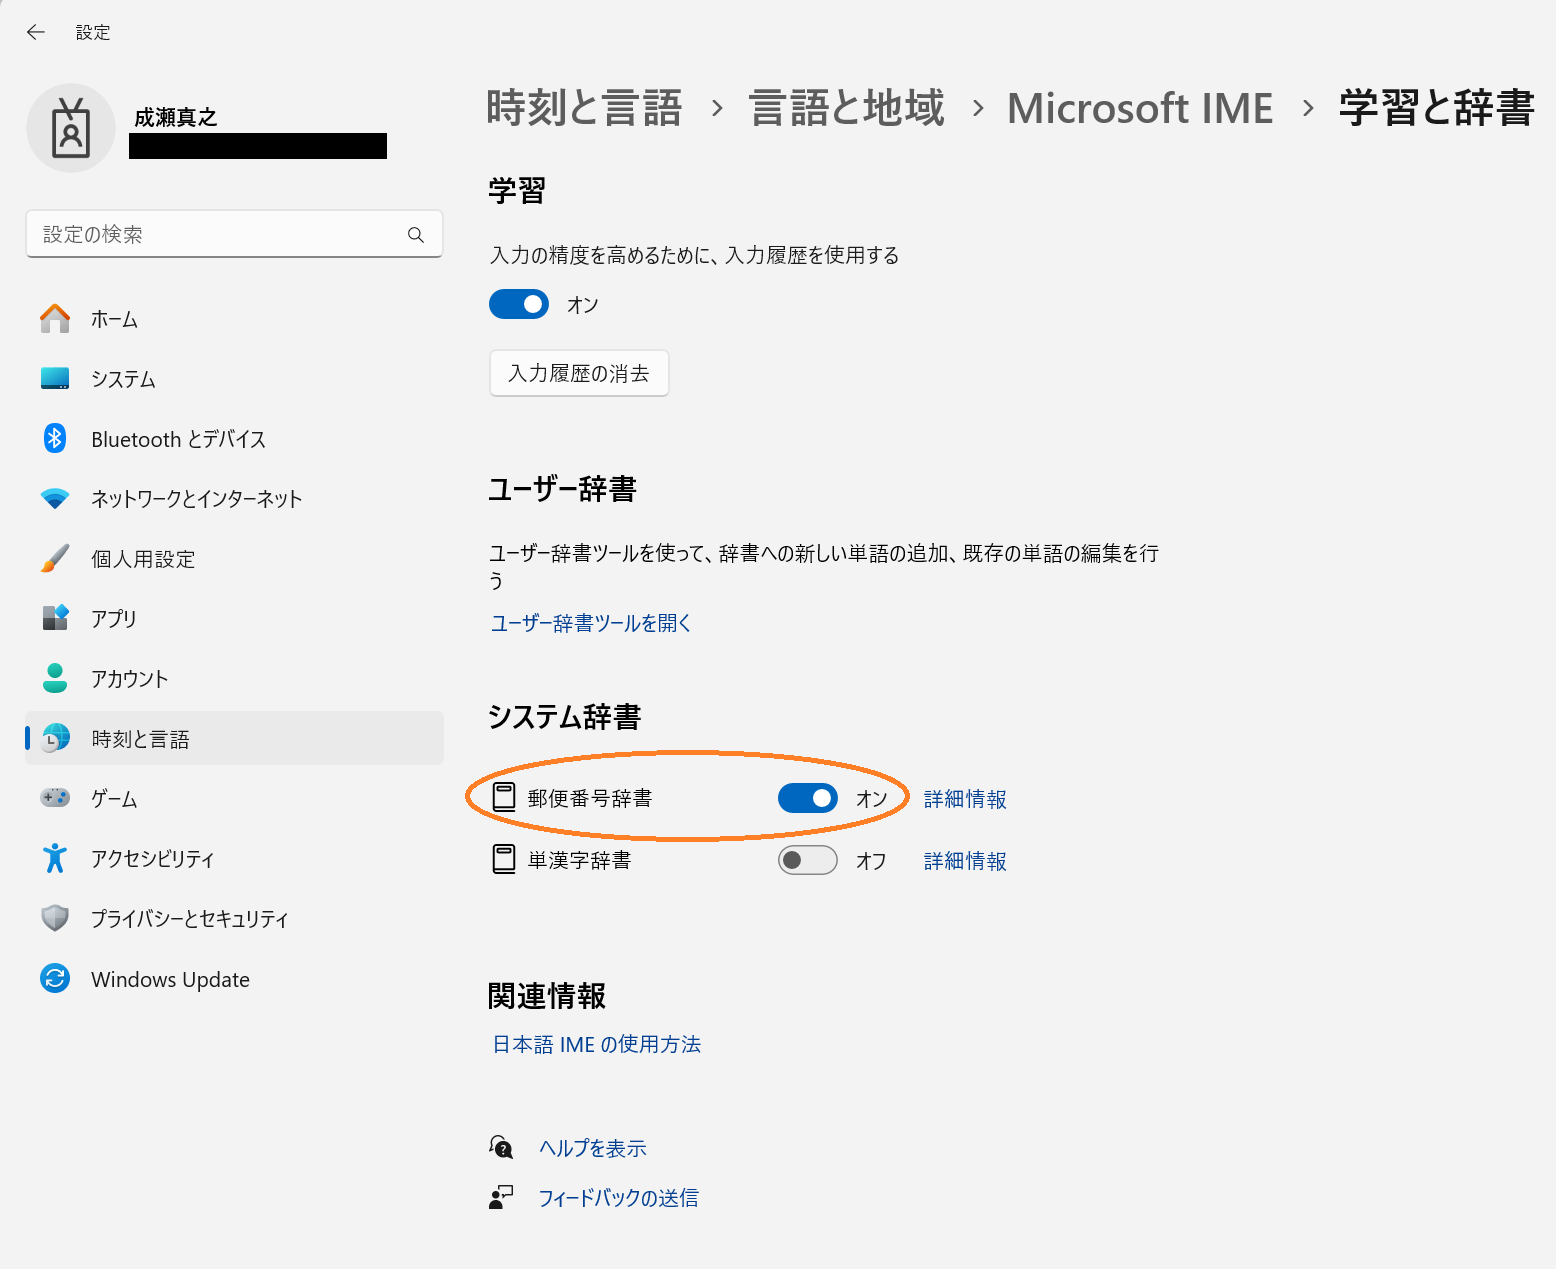The image size is (1556, 1269).
Task: Click the ゲーム controller icon
Action: click(55, 798)
